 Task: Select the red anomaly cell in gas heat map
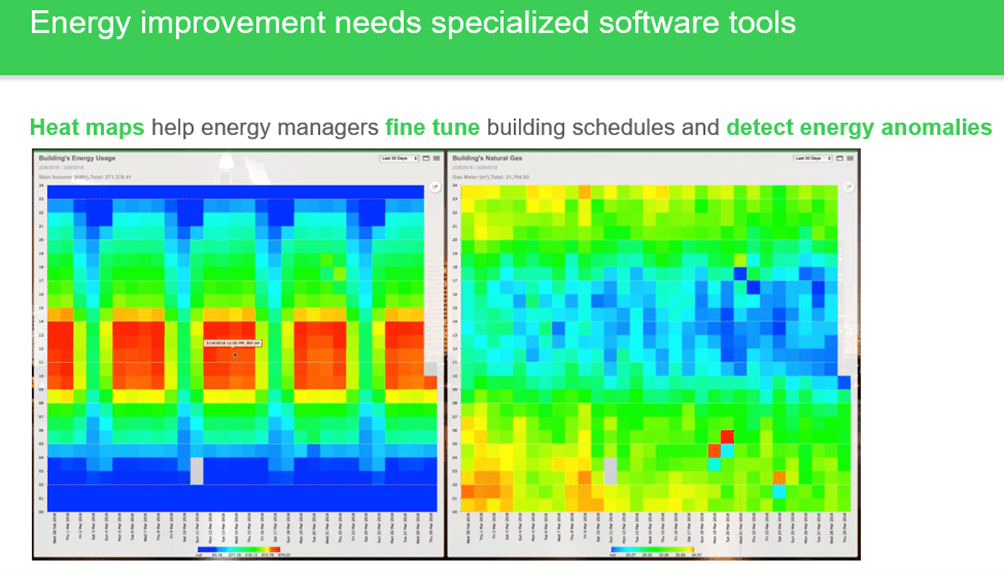click(x=726, y=436)
